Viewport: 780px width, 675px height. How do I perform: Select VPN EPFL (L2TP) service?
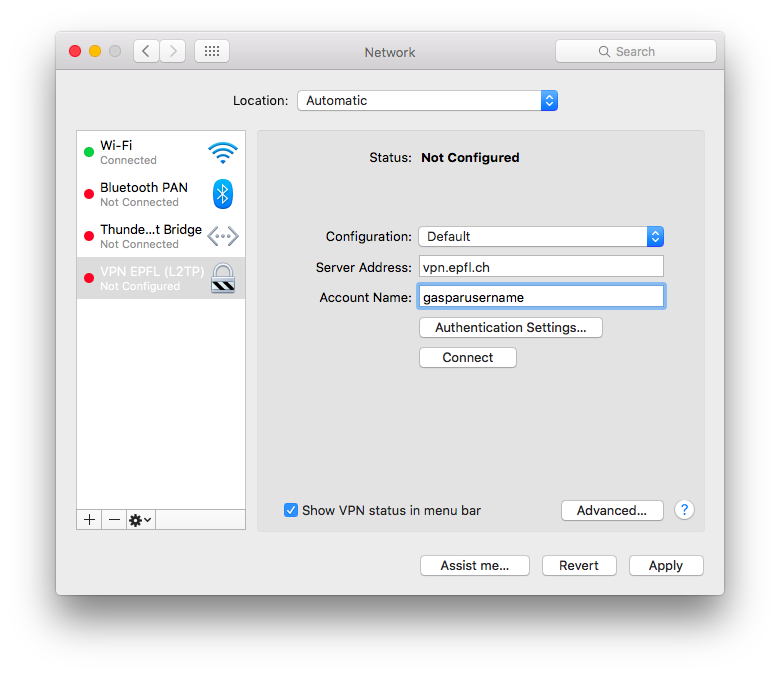(x=161, y=278)
